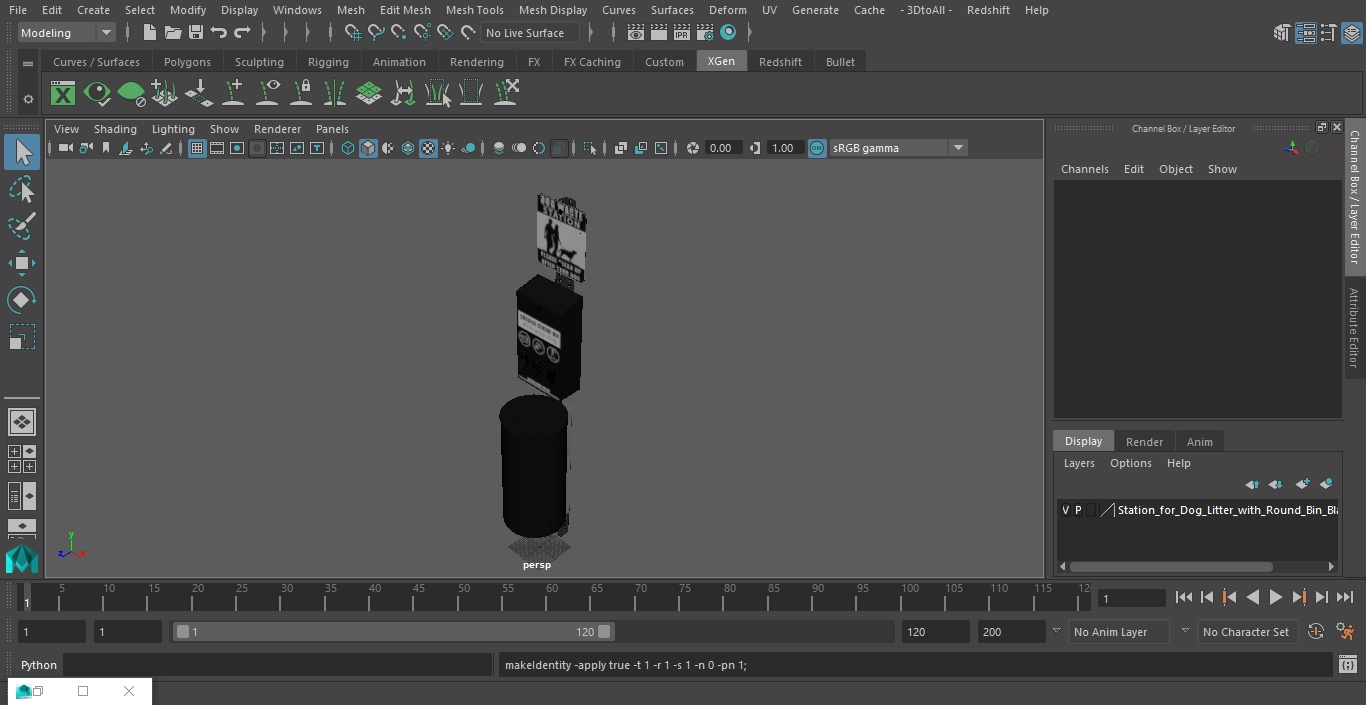Switch to the Polygons shelf tab

pos(187,62)
